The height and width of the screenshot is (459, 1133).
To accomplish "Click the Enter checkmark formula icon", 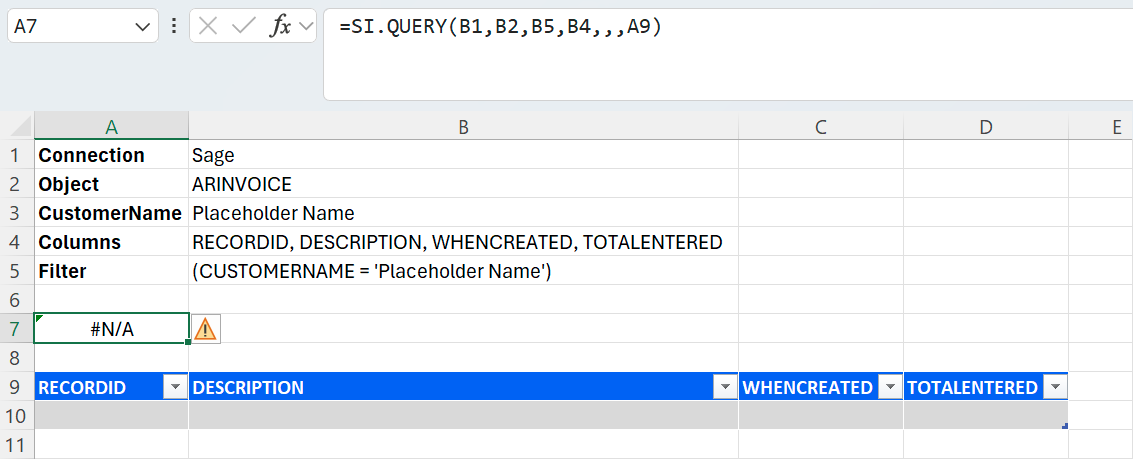I will 243,27.
